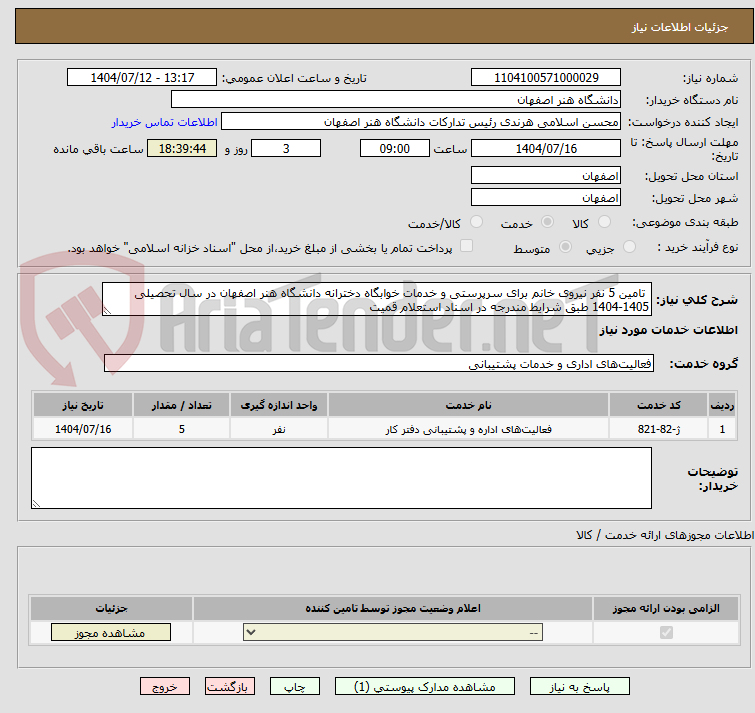Select the جزیی purchase type radio

coord(629,247)
